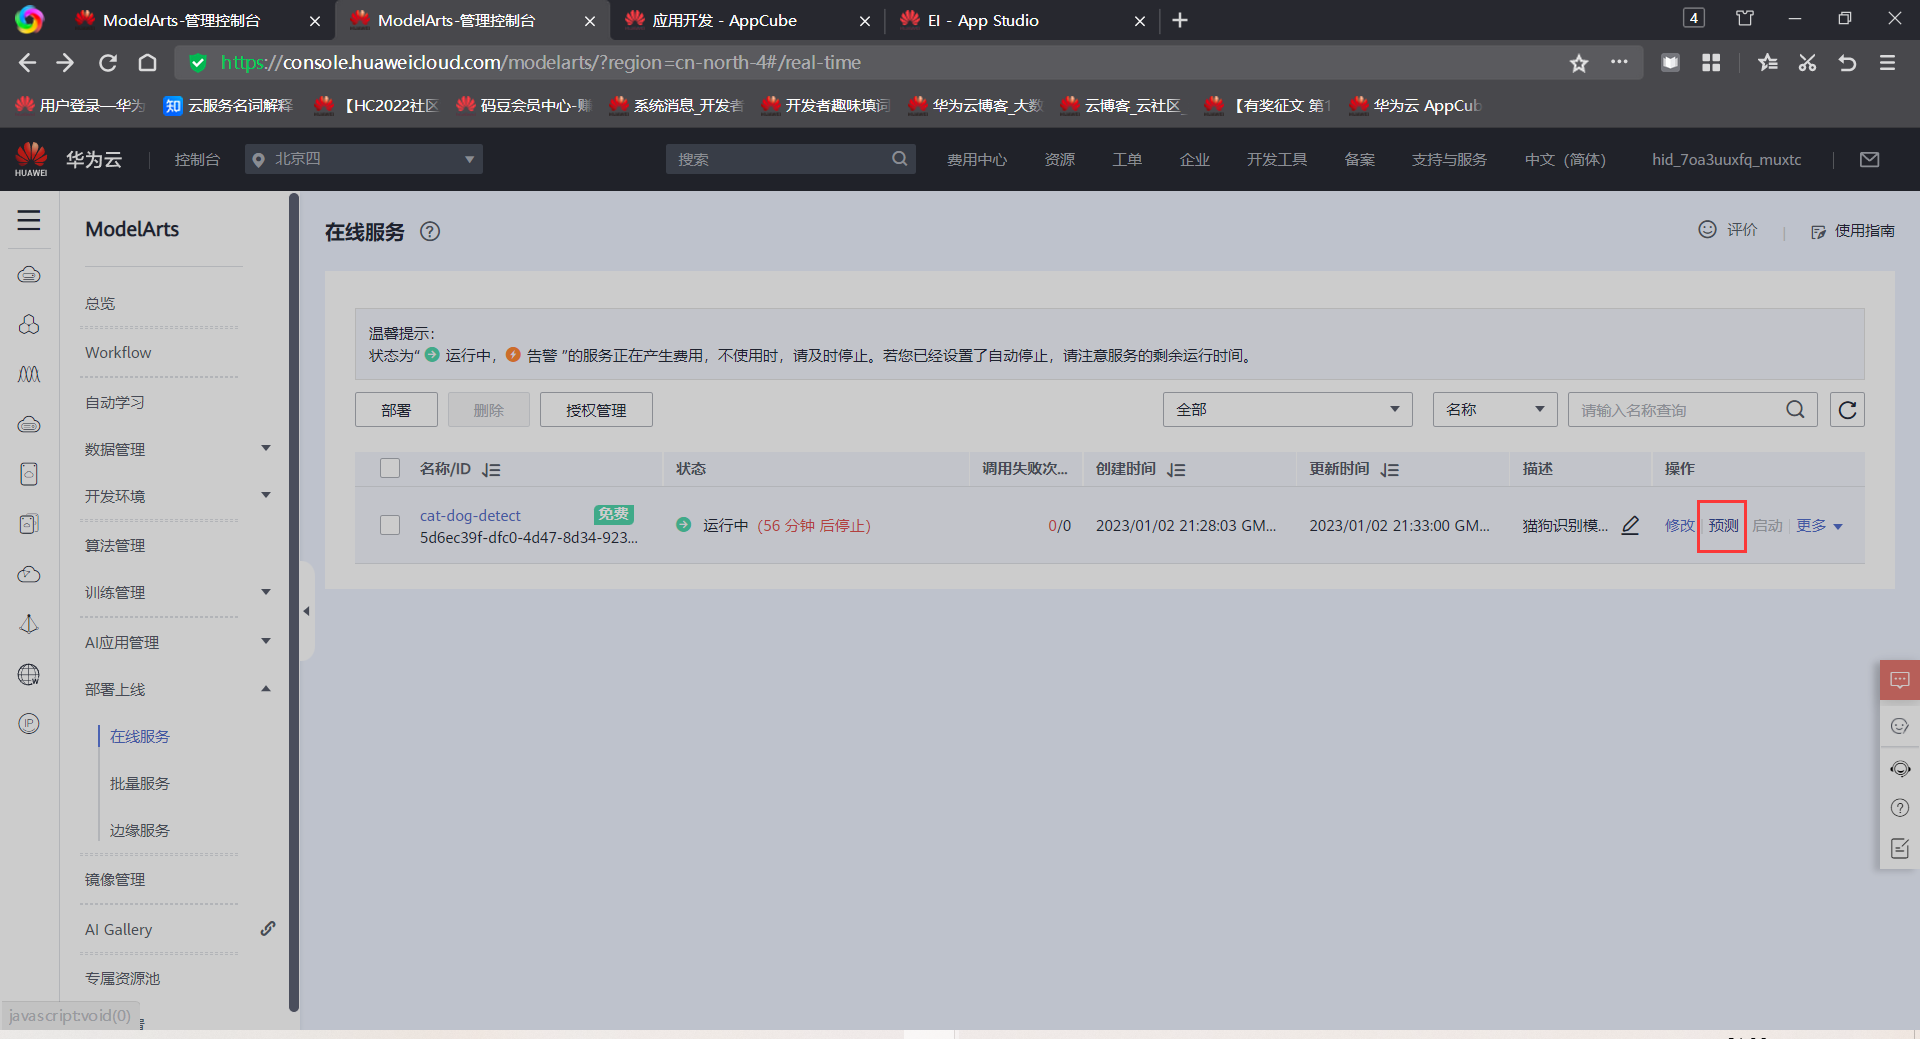Open the browser extensions grid icon
The height and width of the screenshot is (1039, 1920).
tap(1711, 63)
